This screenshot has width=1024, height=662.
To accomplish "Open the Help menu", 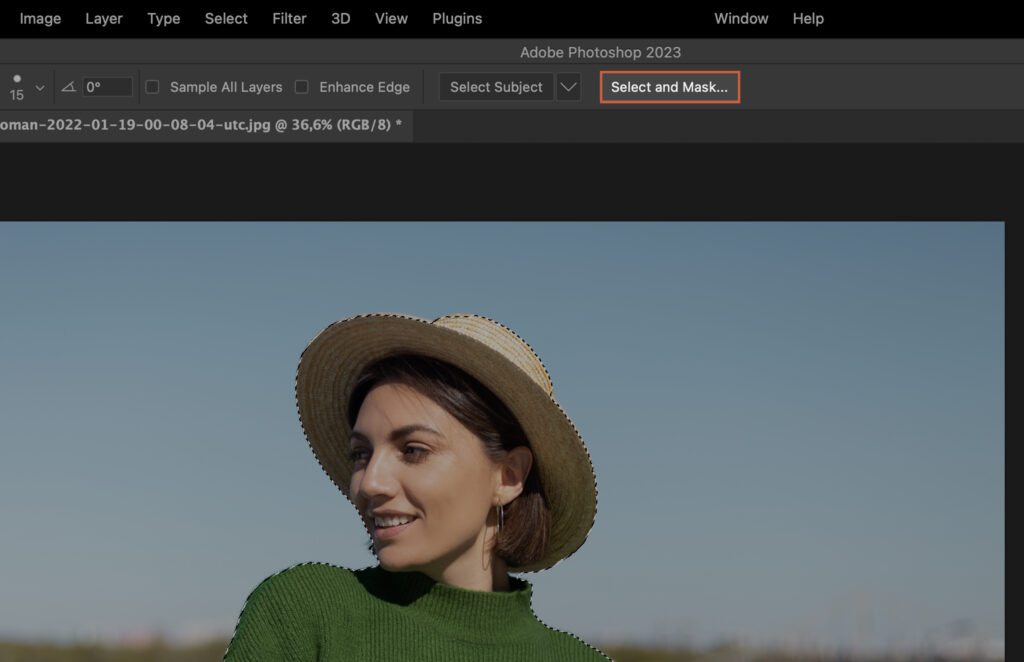I will coord(808,18).
